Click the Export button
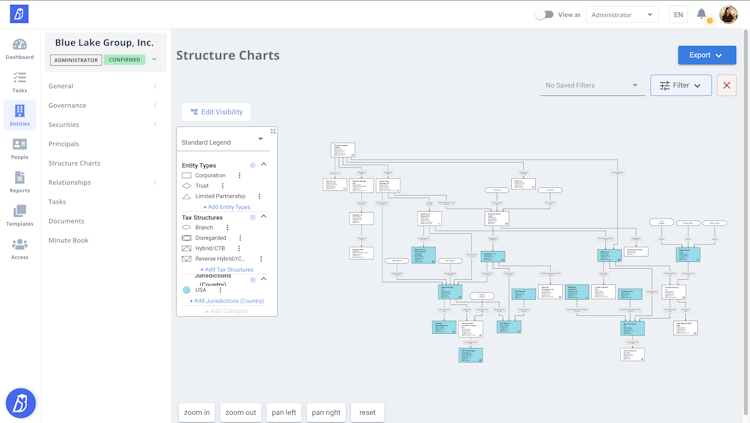 pos(706,55)
